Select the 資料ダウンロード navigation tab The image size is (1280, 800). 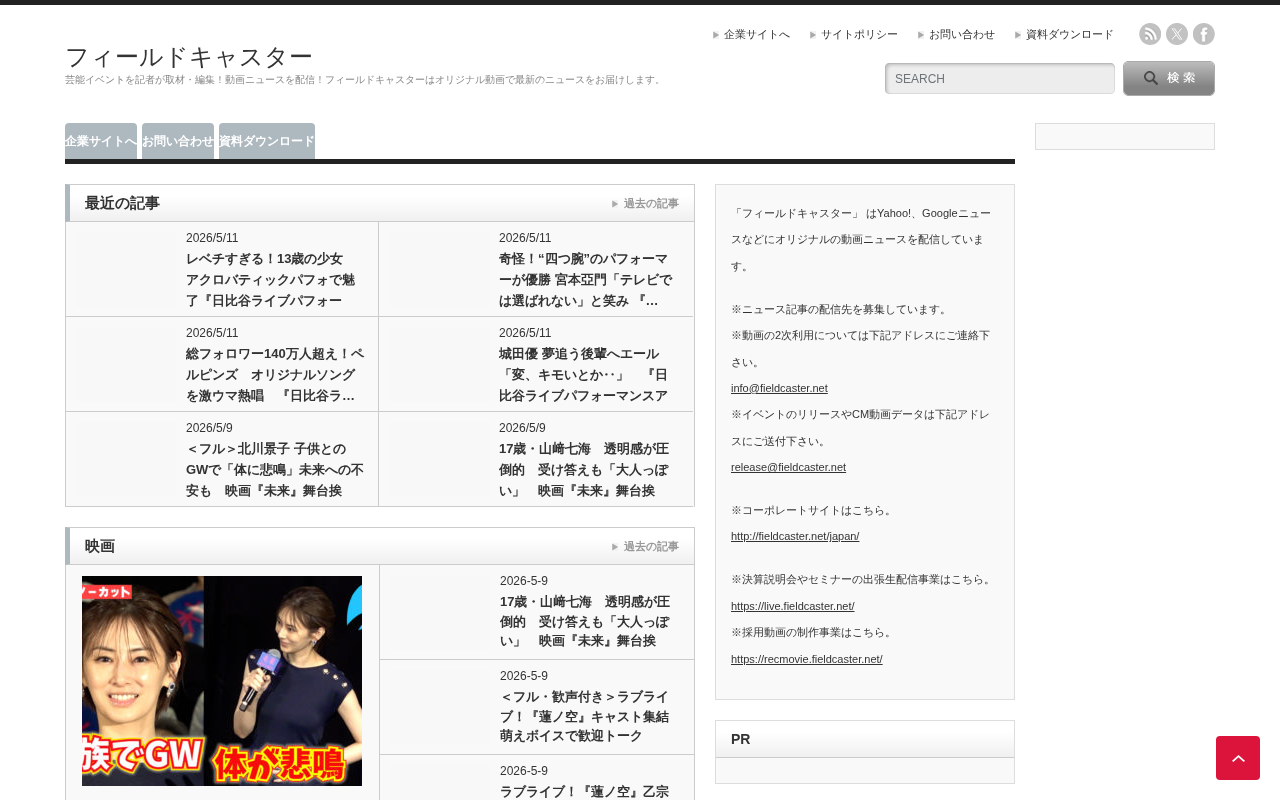coord(267,141)
